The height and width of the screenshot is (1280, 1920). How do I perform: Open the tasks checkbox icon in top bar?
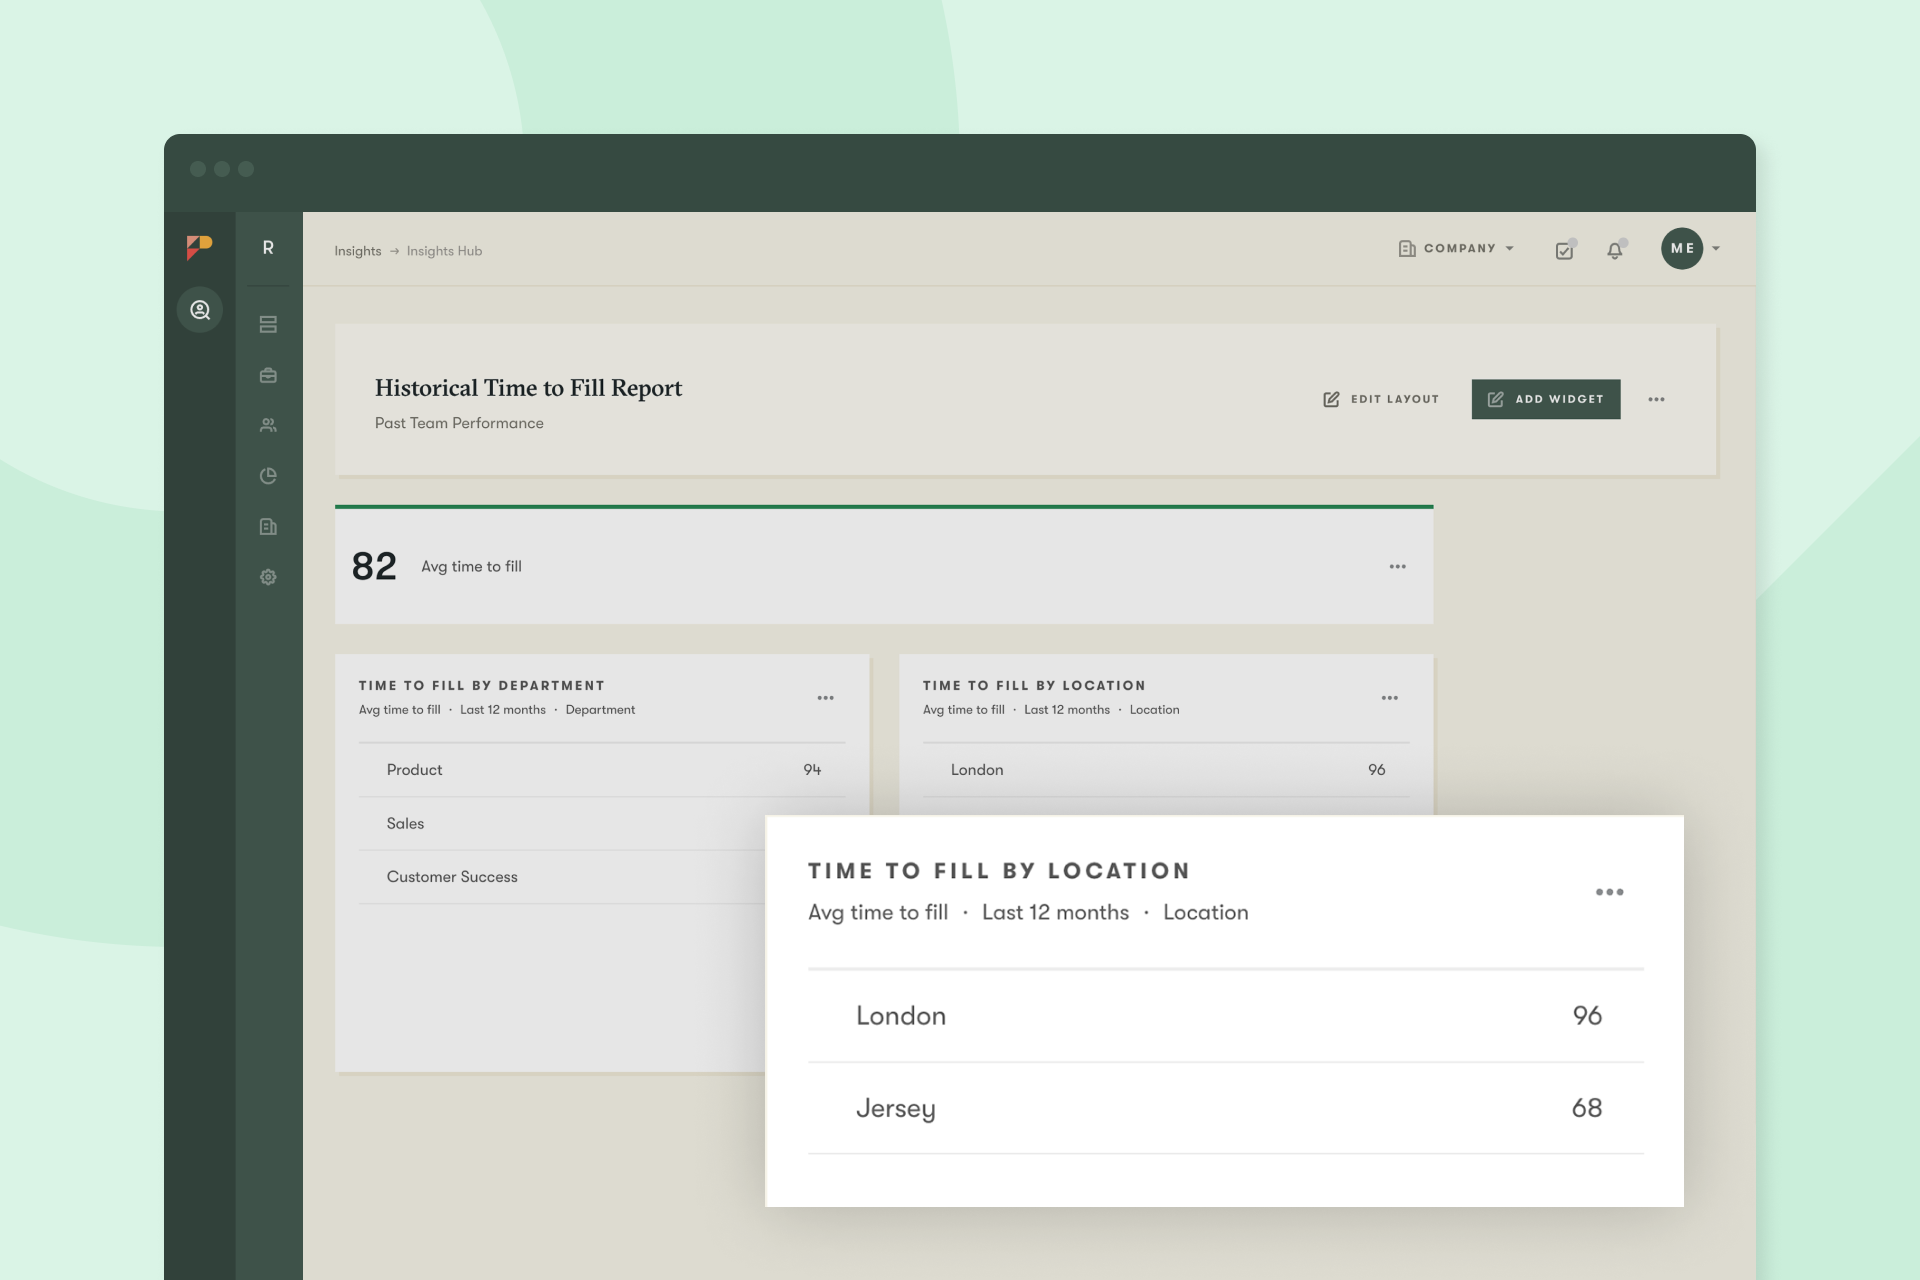[x=1565, y=250]
